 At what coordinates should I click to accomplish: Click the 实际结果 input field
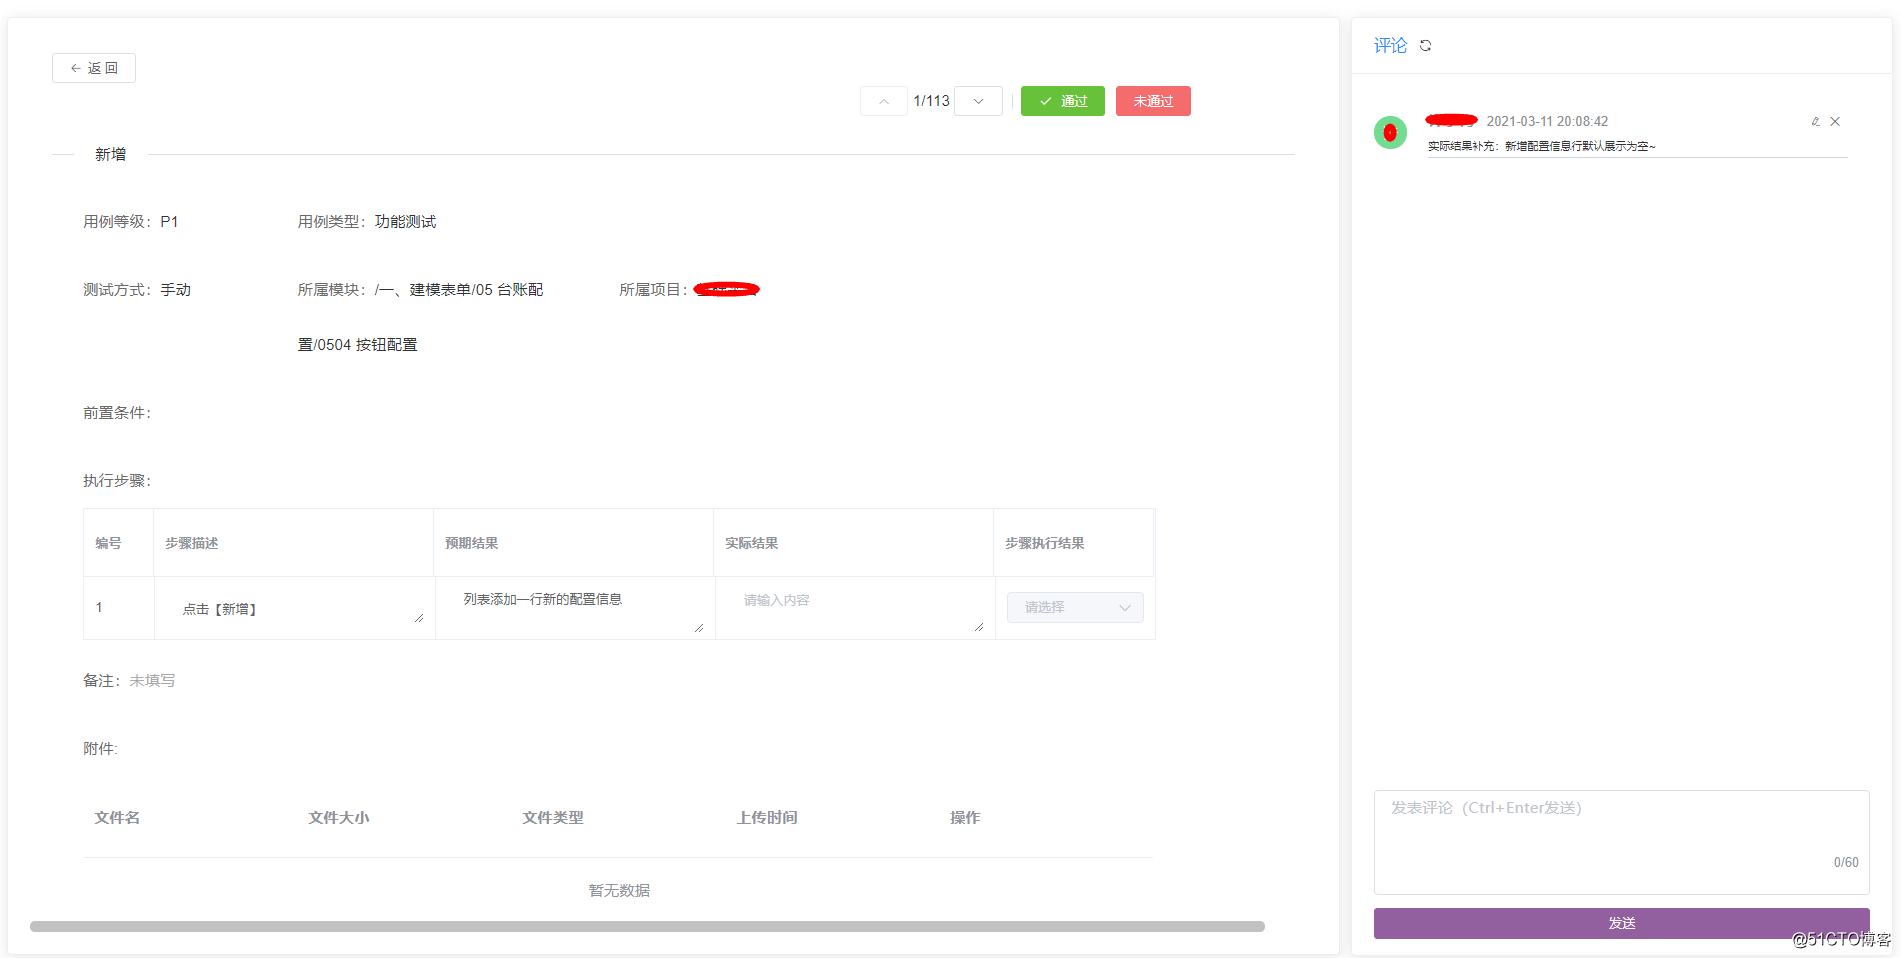point(855,608)
